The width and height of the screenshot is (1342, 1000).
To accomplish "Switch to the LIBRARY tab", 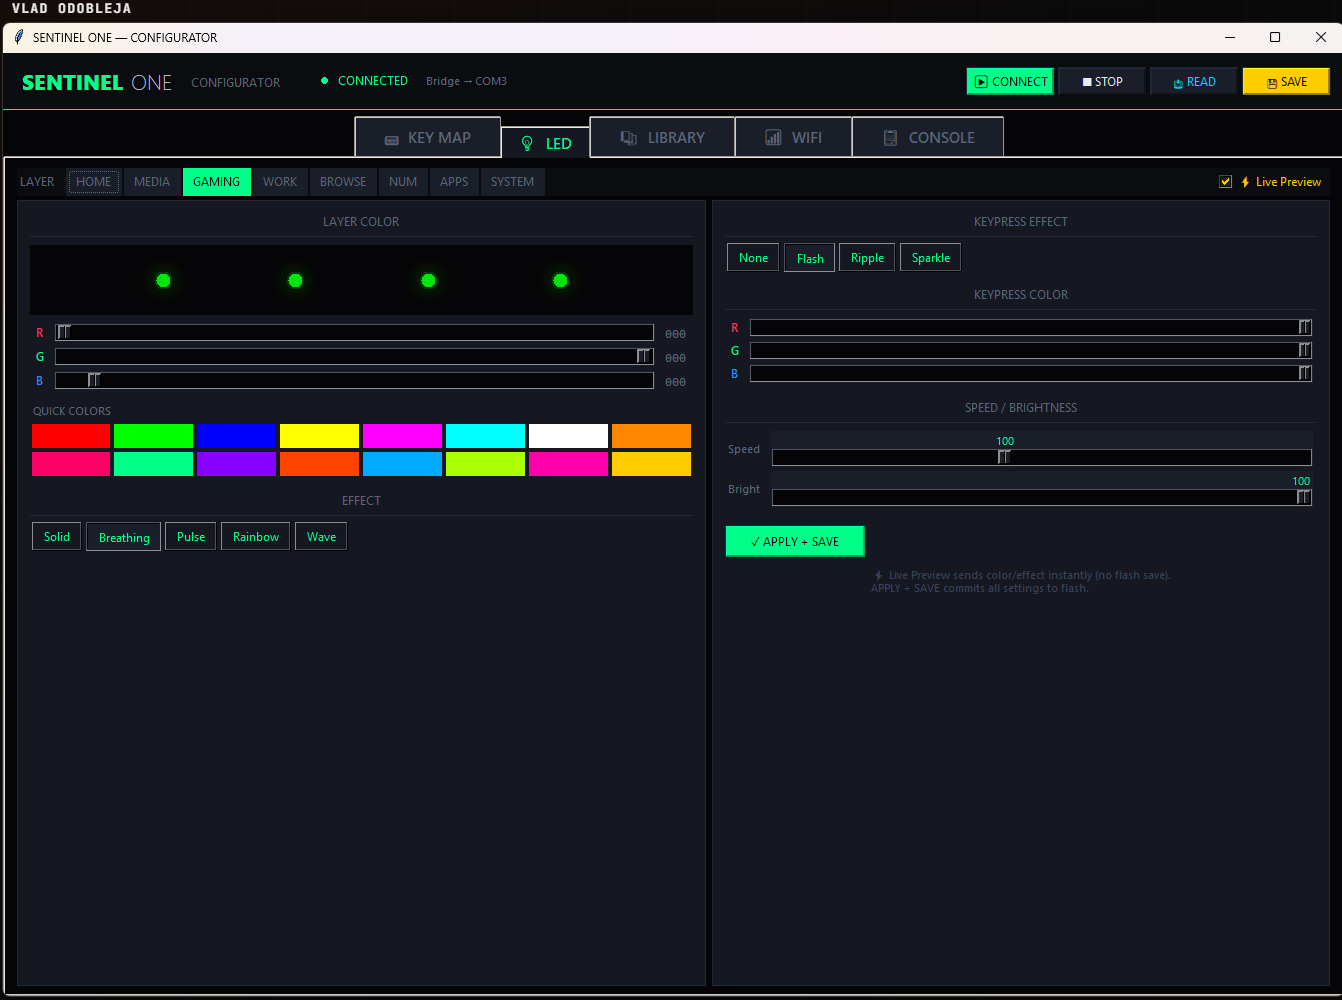I will click(x=663, y=138).
